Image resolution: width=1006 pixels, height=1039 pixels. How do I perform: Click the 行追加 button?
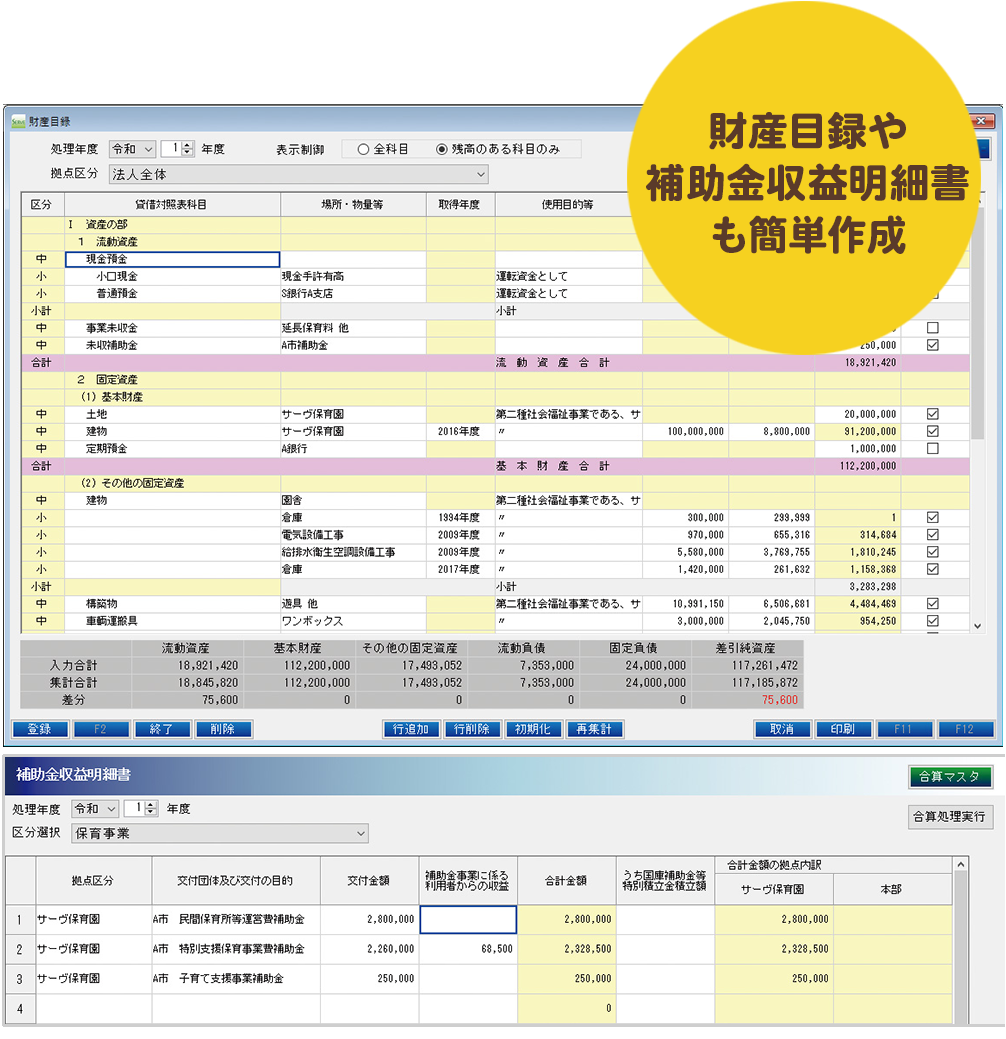click(x=411, y=729)
